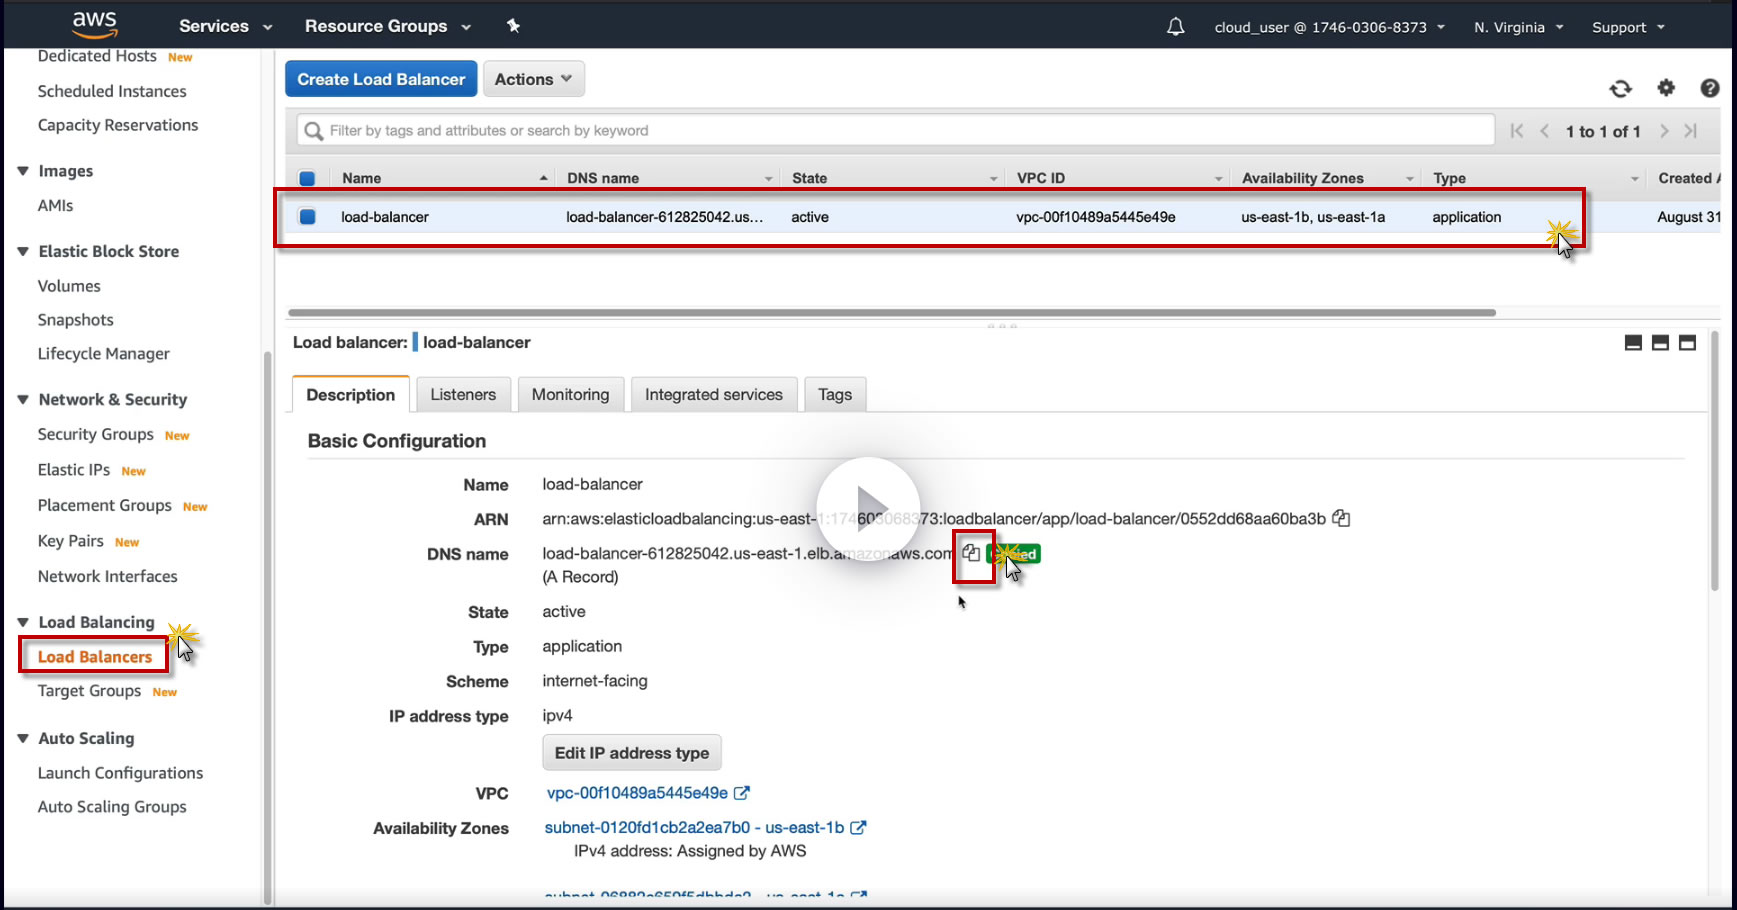Viewport: 1737px width, 910px height.
Task: Open Load Balancers in the sidebar
Action: (x=95, y=657)
